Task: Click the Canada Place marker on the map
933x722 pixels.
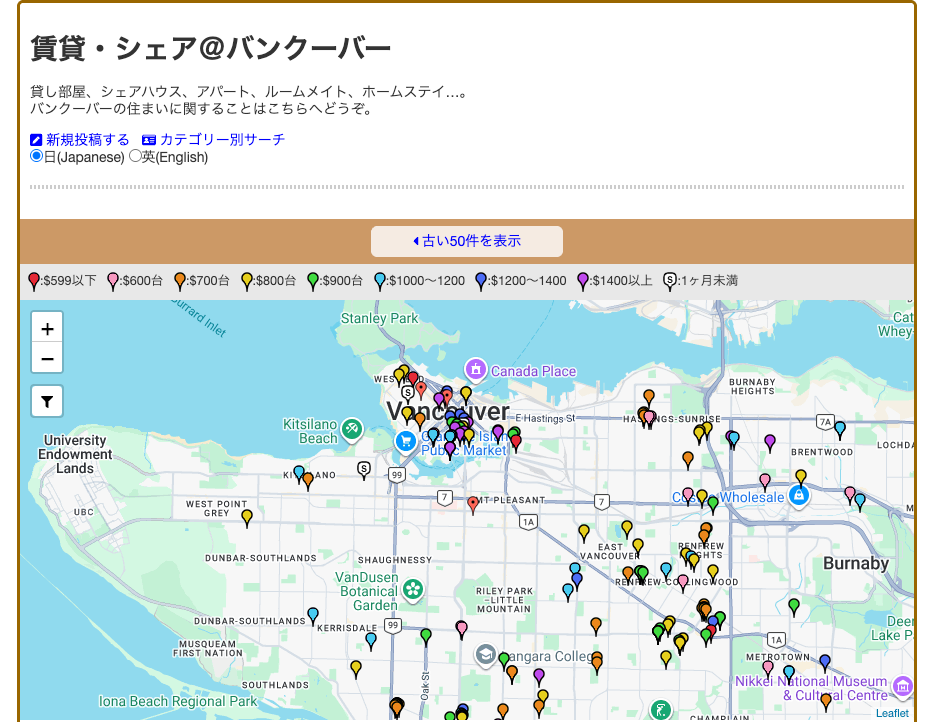Action: tap(475, 371)
